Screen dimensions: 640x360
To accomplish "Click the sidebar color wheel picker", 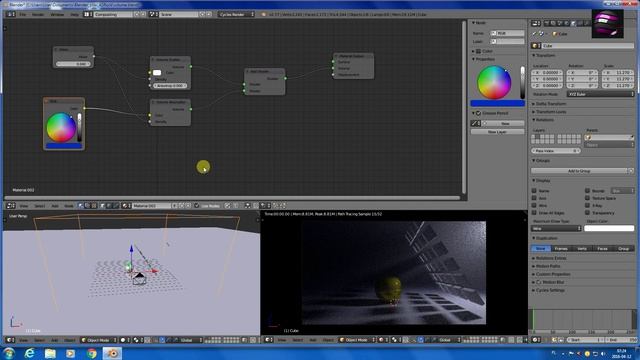I will point(494,82).
